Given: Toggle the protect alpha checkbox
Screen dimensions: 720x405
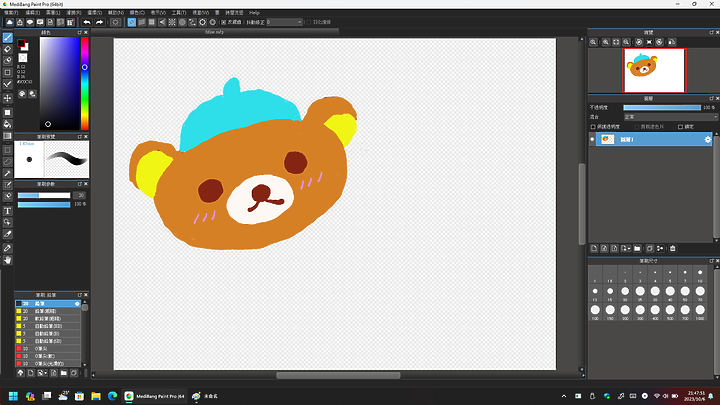Looking at the screenshot, I should (x=593, y=127).
